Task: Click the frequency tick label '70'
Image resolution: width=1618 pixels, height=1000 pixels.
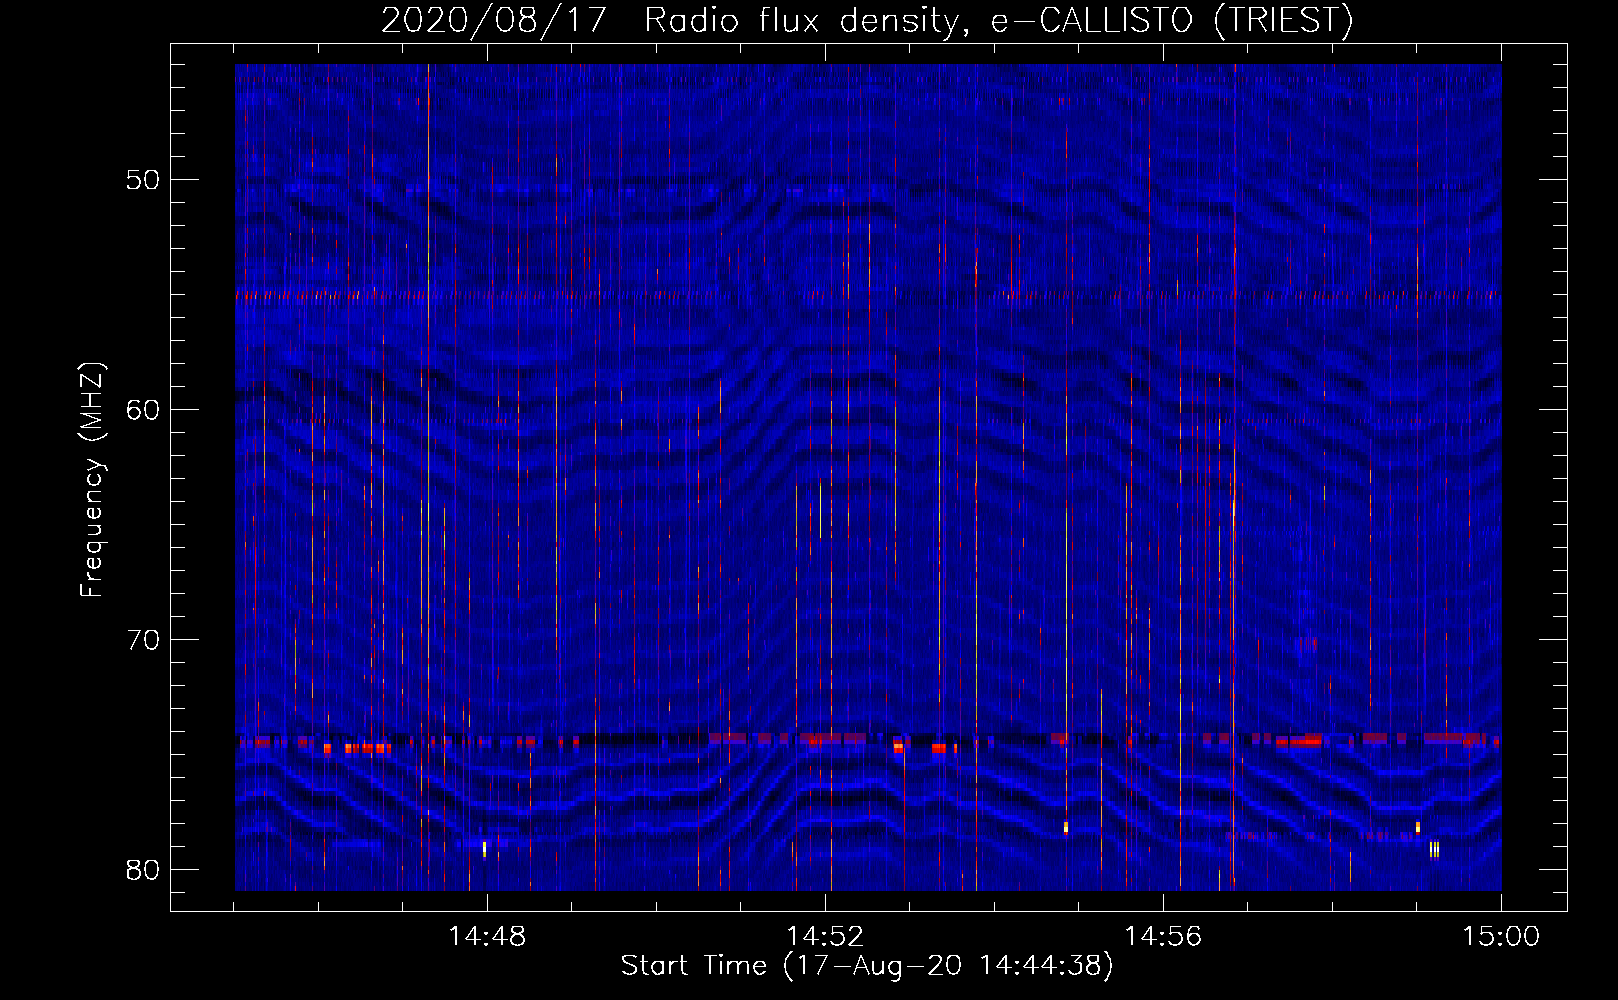Action: point(143,640)
